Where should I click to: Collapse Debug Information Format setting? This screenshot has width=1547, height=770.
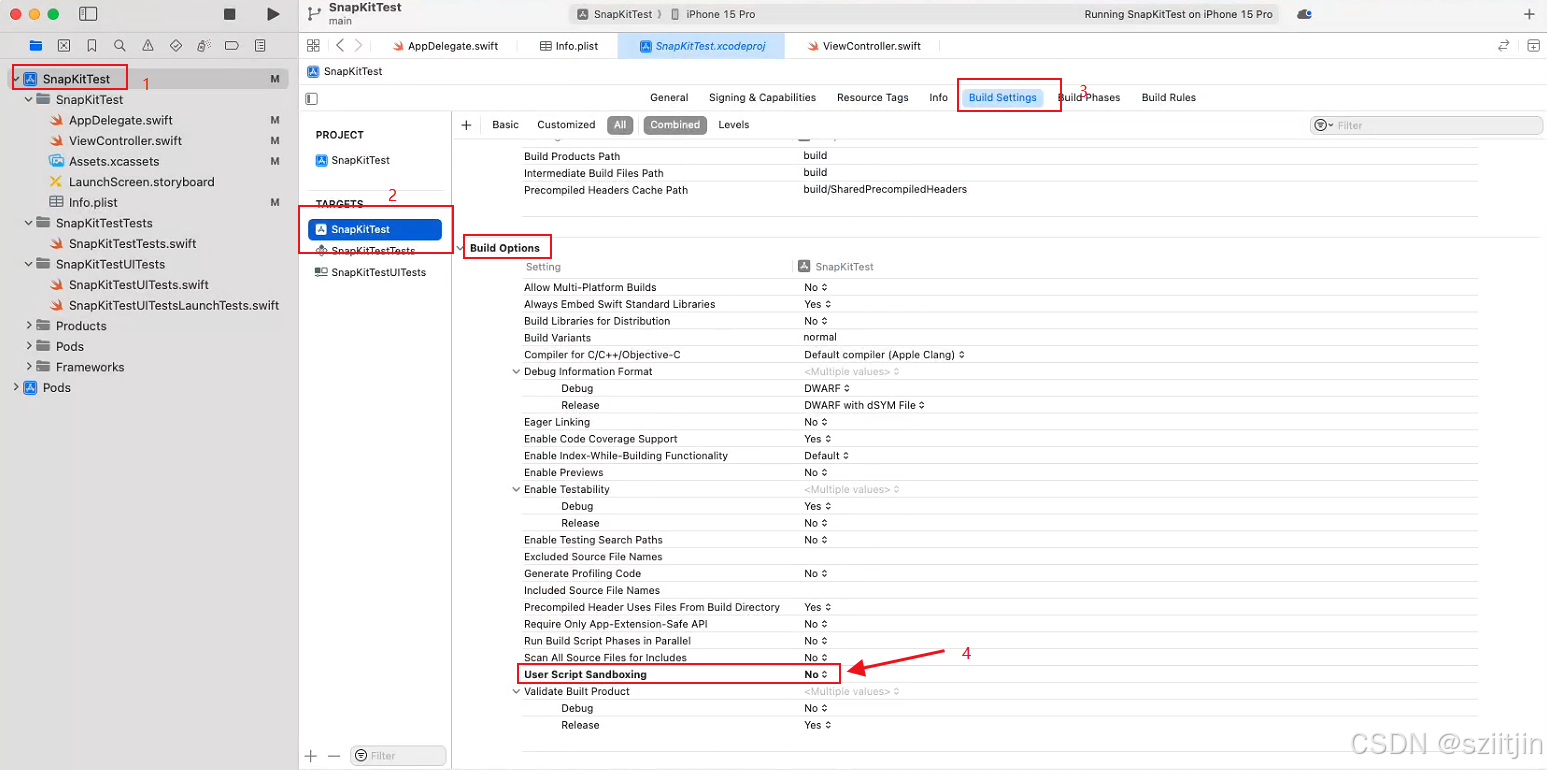516,371
